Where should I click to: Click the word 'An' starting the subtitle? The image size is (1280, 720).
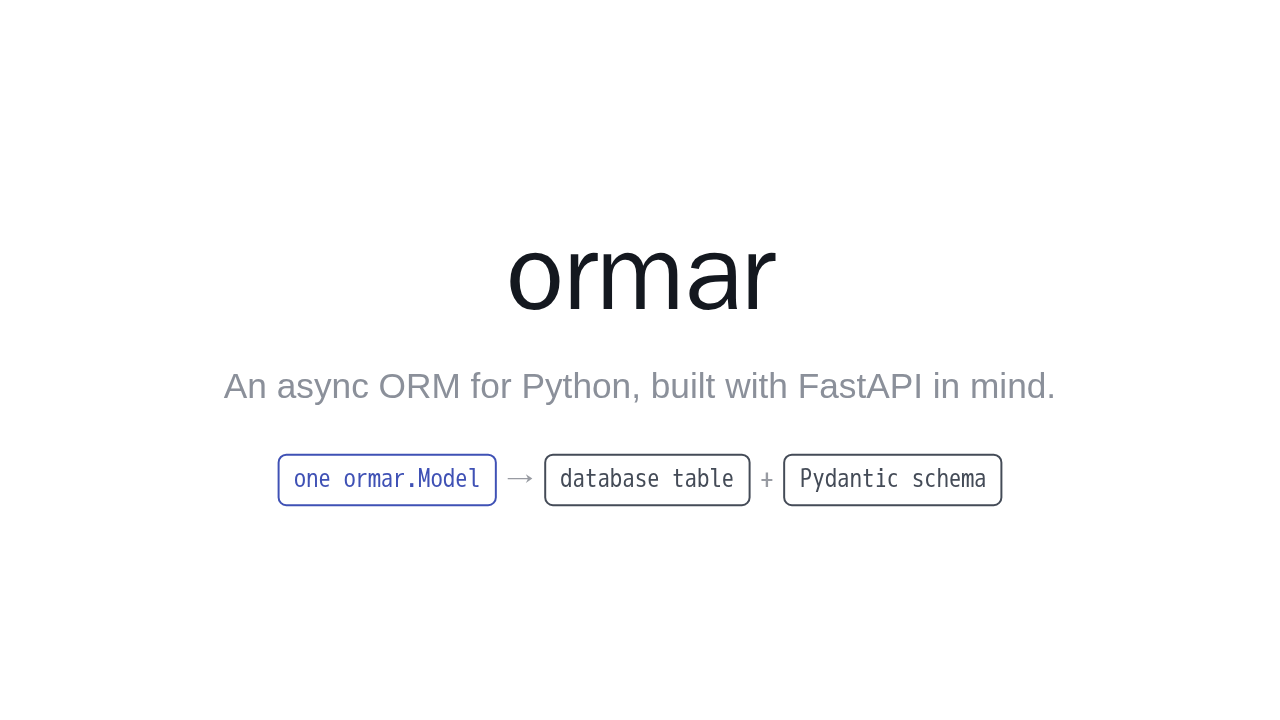tap(246, 386)
